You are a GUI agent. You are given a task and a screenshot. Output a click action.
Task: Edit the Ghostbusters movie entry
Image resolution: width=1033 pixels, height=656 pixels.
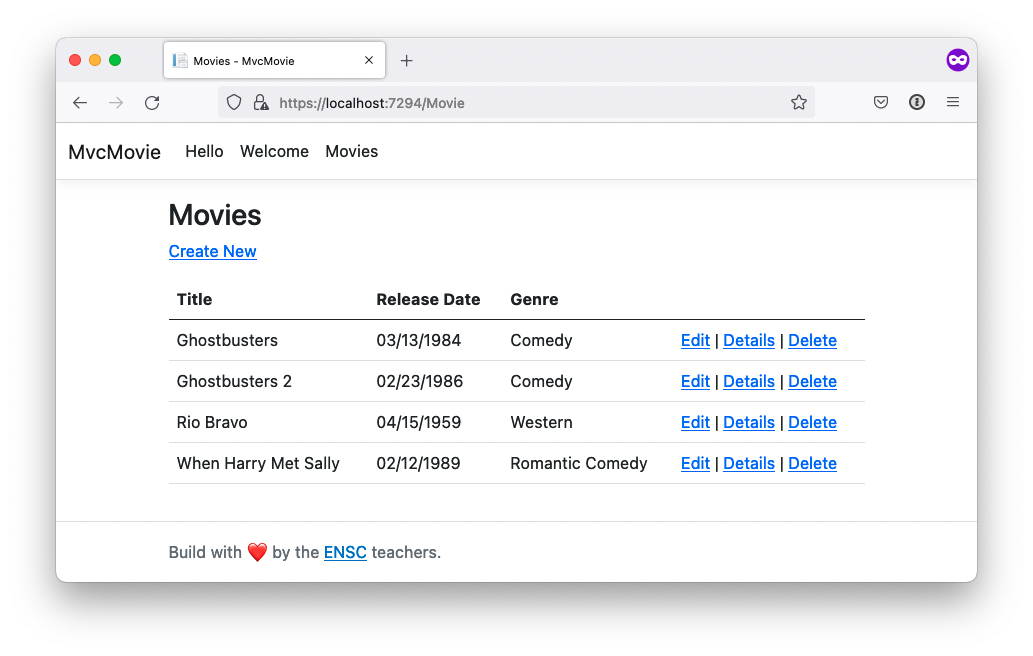[695, 341]
